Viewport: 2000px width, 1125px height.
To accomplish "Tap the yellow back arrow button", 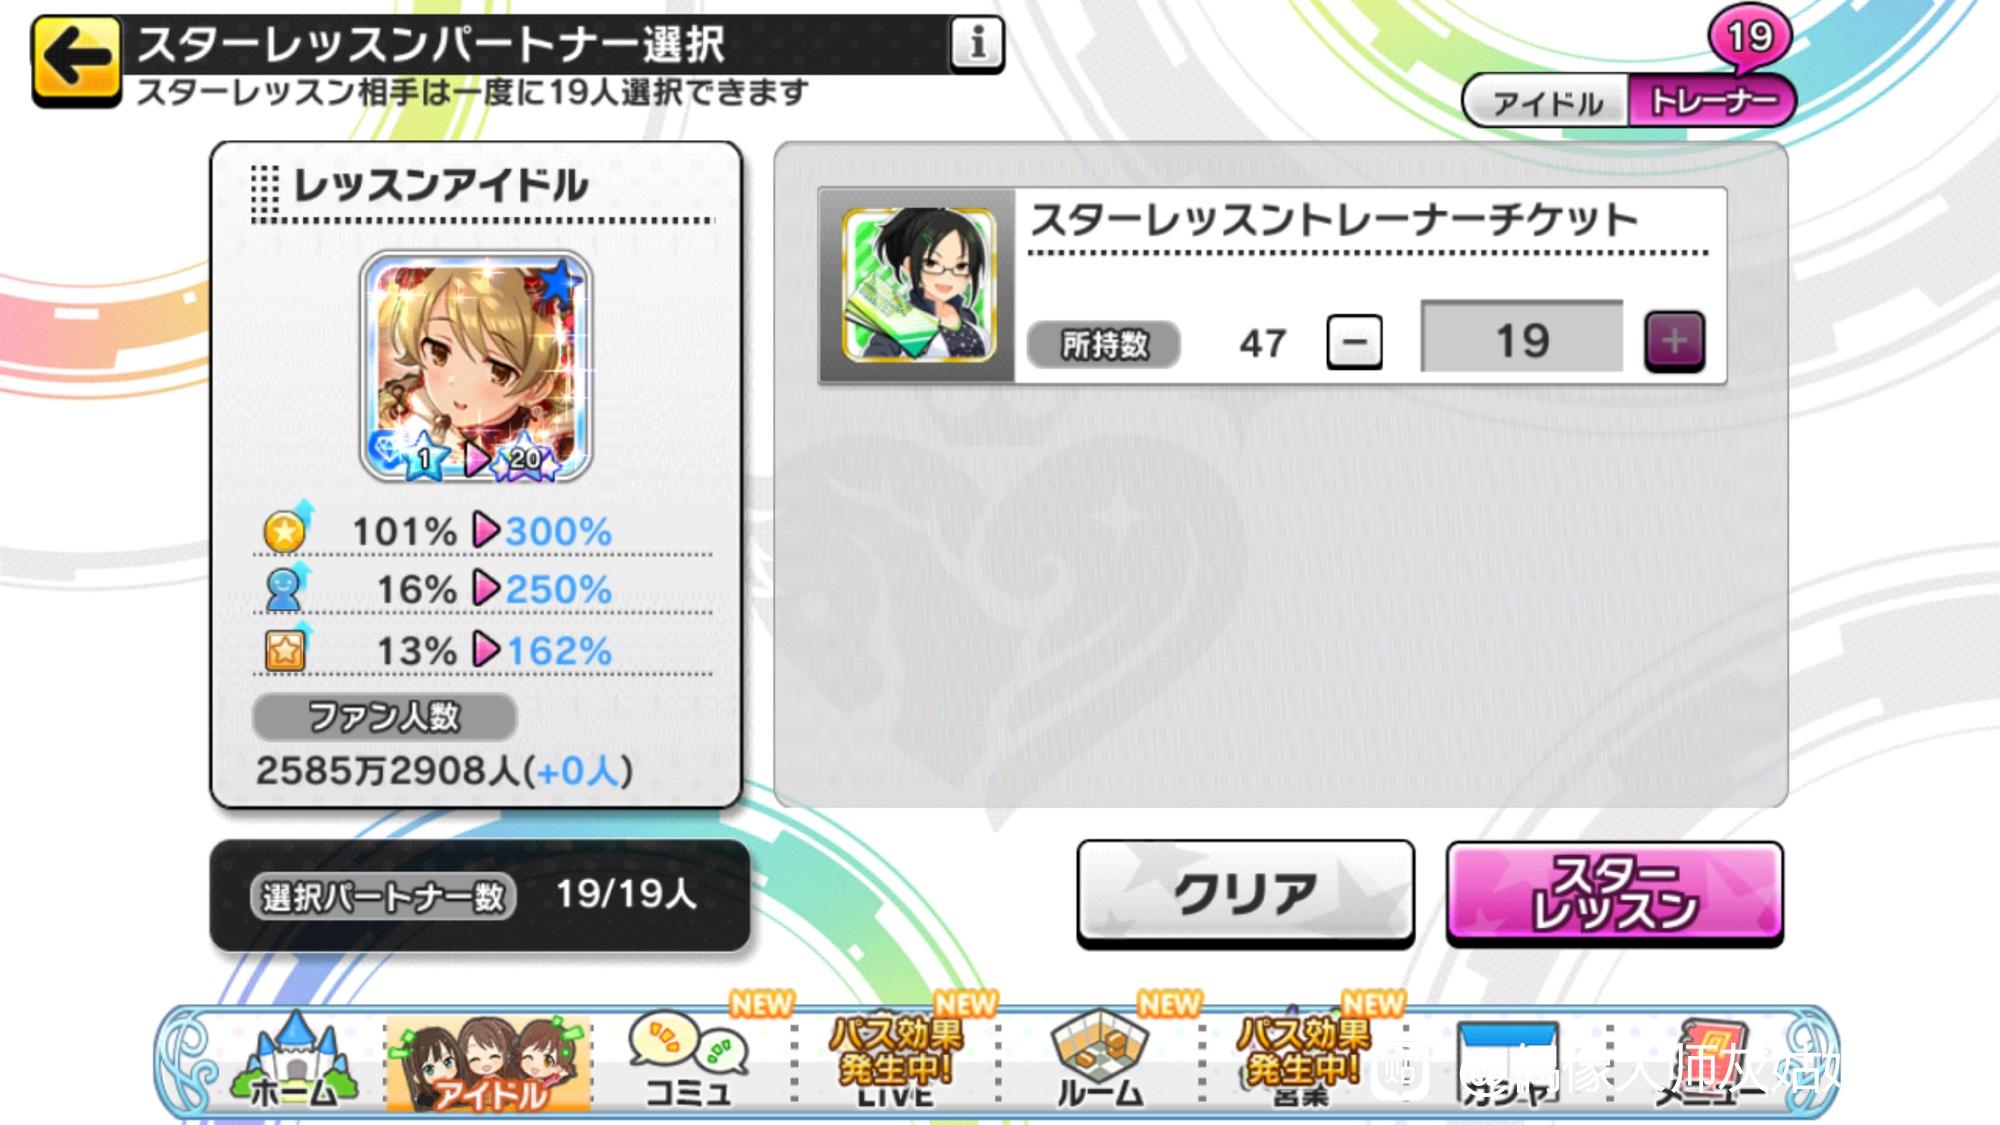I will click(77, 58).
